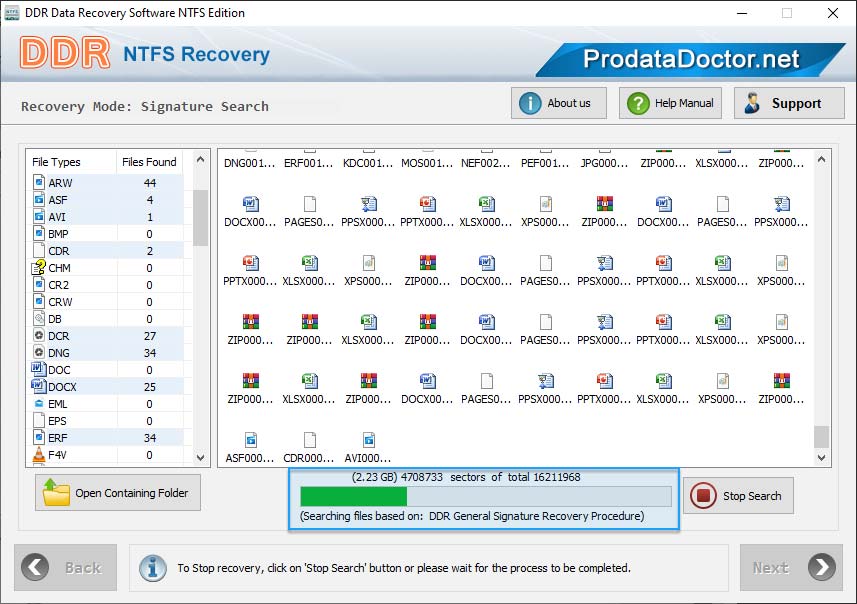857x604 pixels.
Task: Click recovered files scrollbar down arrow
Action: coord(821,458)
